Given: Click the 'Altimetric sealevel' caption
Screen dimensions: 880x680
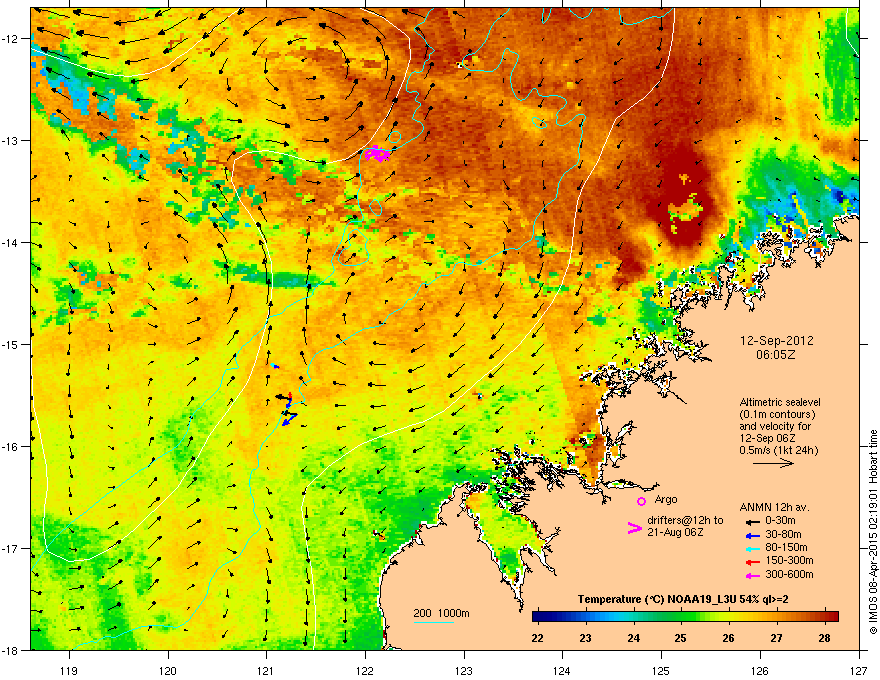Looking at the screenshot, I should click(780, 402).
